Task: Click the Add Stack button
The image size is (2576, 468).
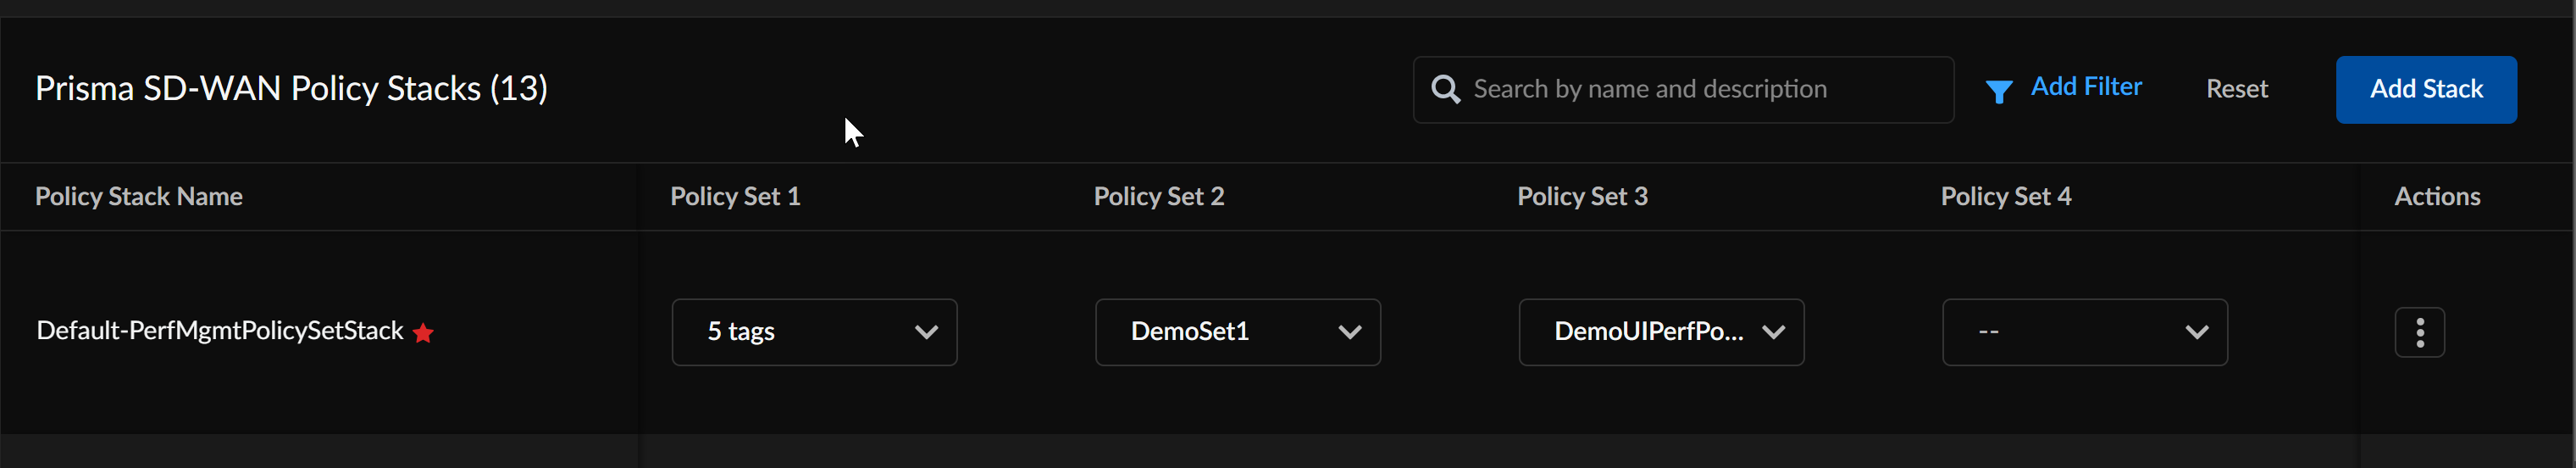Action: click(x=2425, y=90)
